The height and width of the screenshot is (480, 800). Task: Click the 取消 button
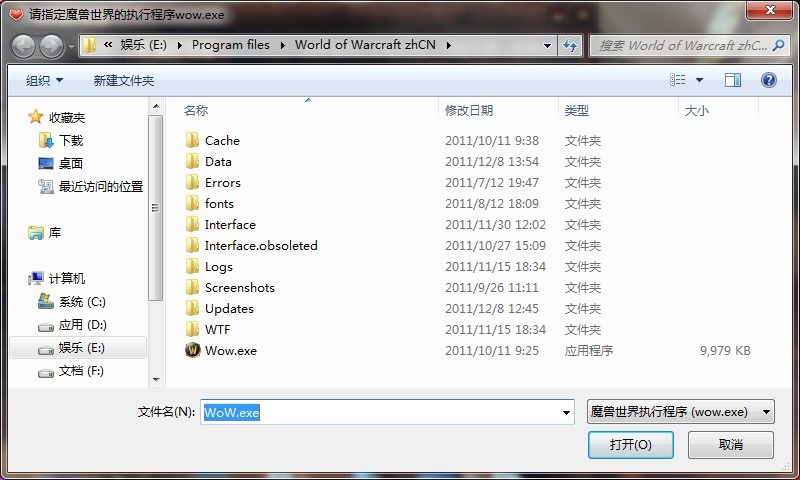tap(731, 445)
